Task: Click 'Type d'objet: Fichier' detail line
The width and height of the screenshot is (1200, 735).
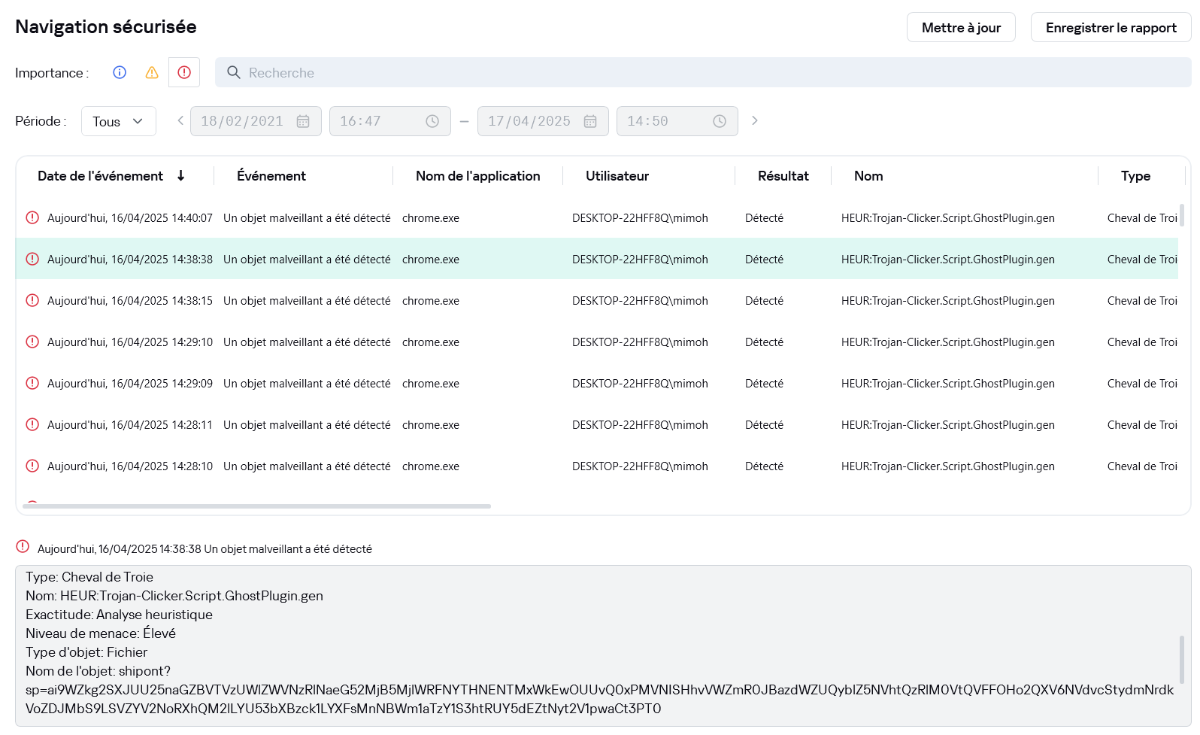Action: (87, 652)
